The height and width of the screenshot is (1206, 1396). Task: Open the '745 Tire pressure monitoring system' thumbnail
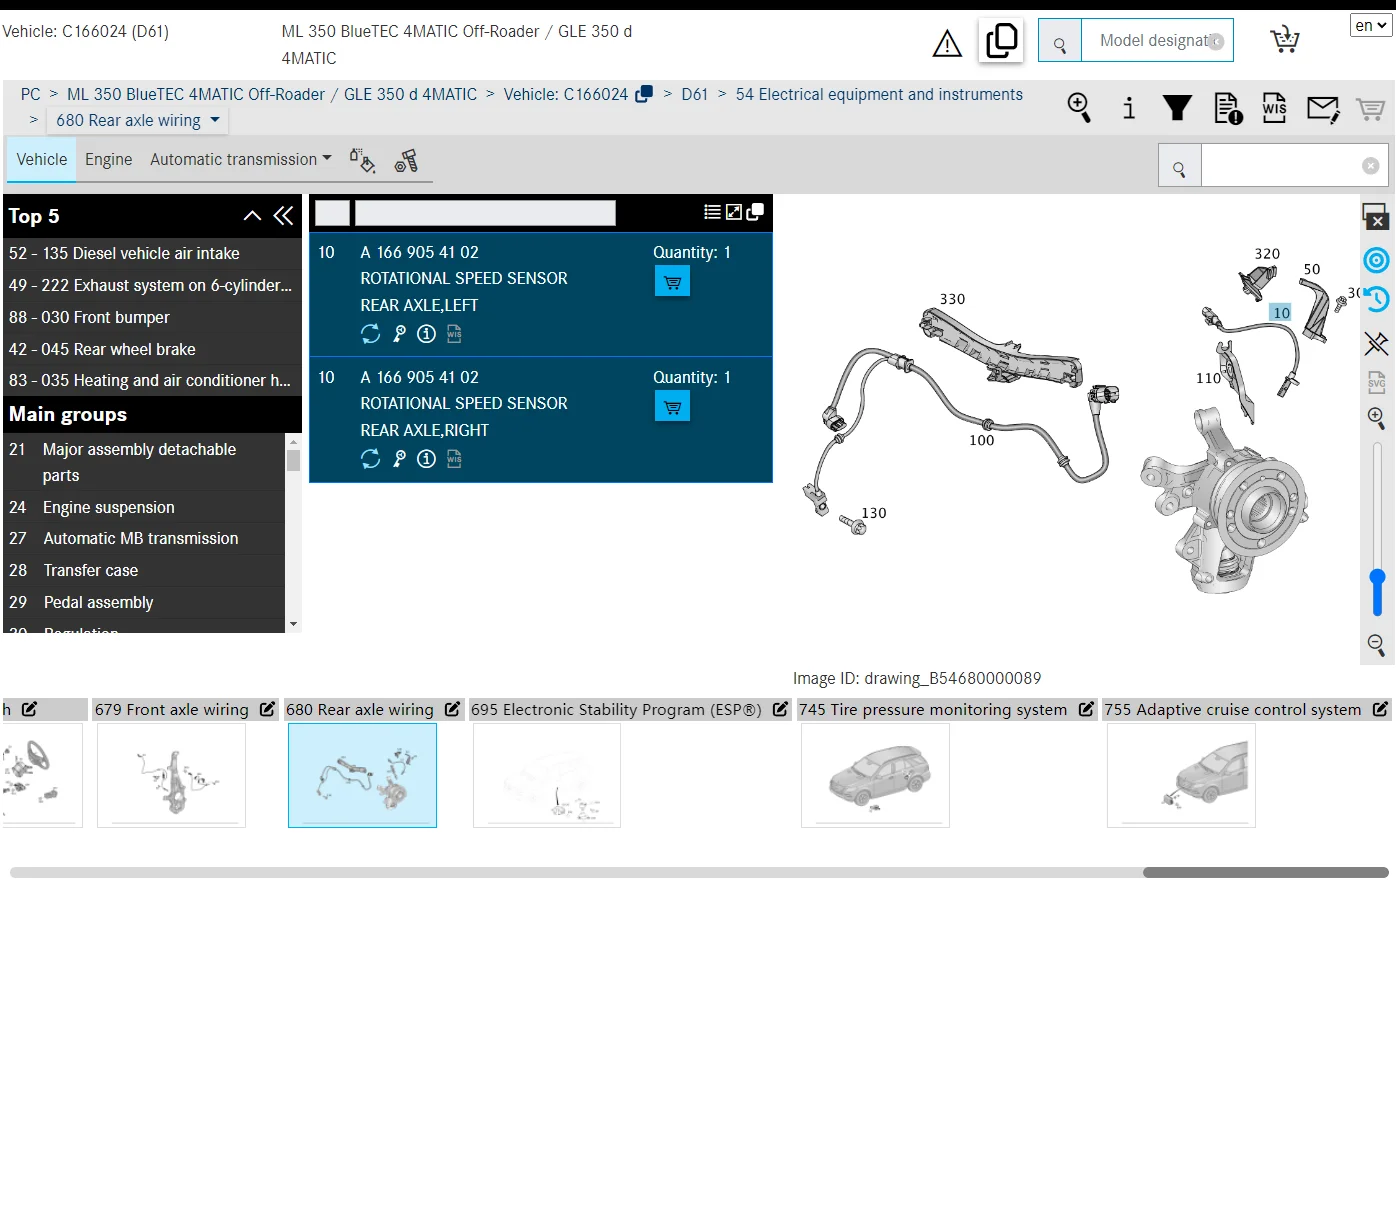pos(875,776)
